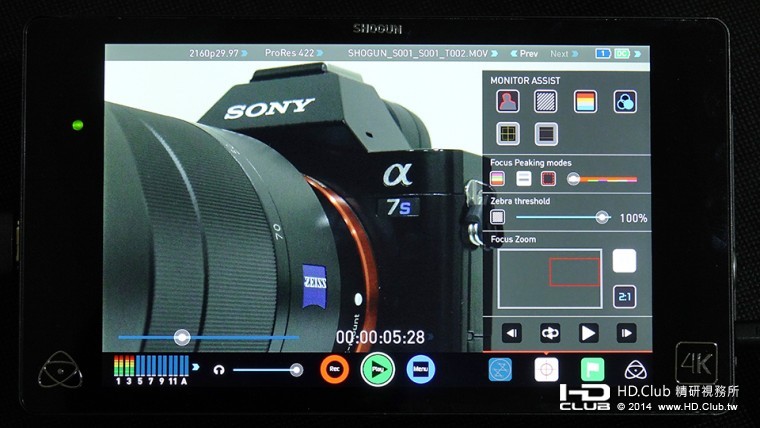Open the SHOGUN_S001_S001_T002.MOV file menu

[423, 53]
